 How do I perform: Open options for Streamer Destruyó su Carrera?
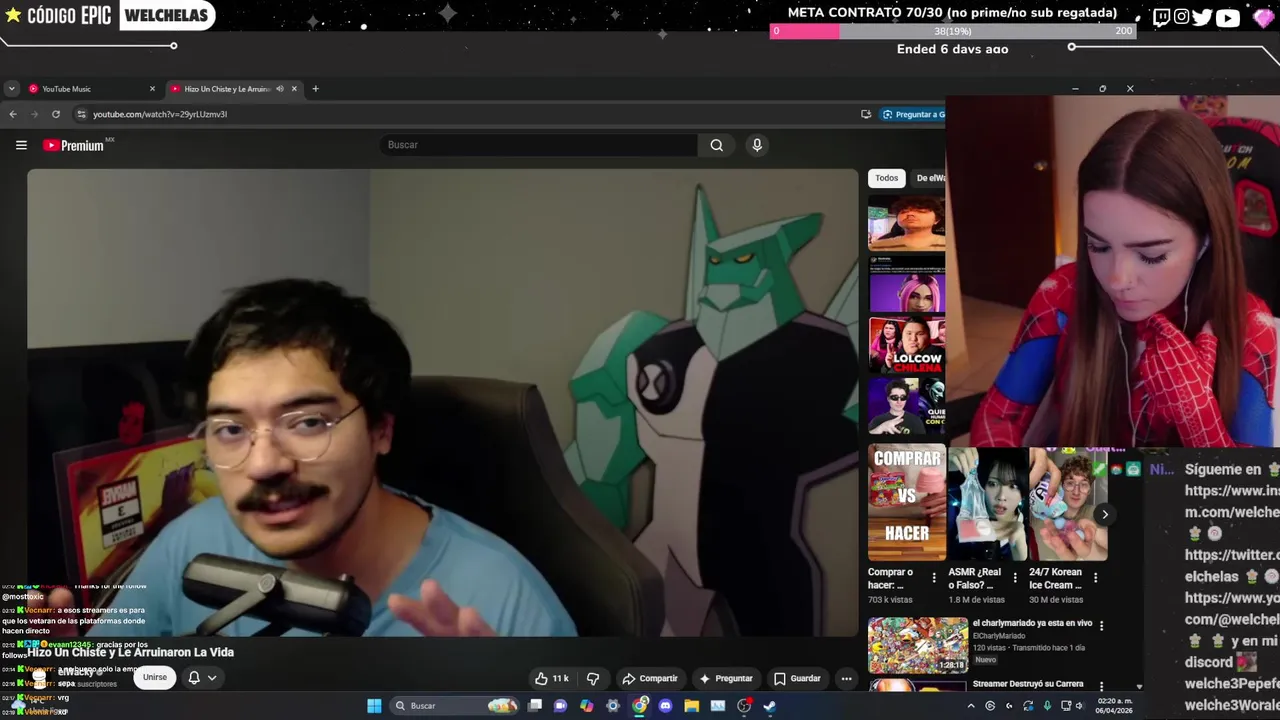[1101, 686]
